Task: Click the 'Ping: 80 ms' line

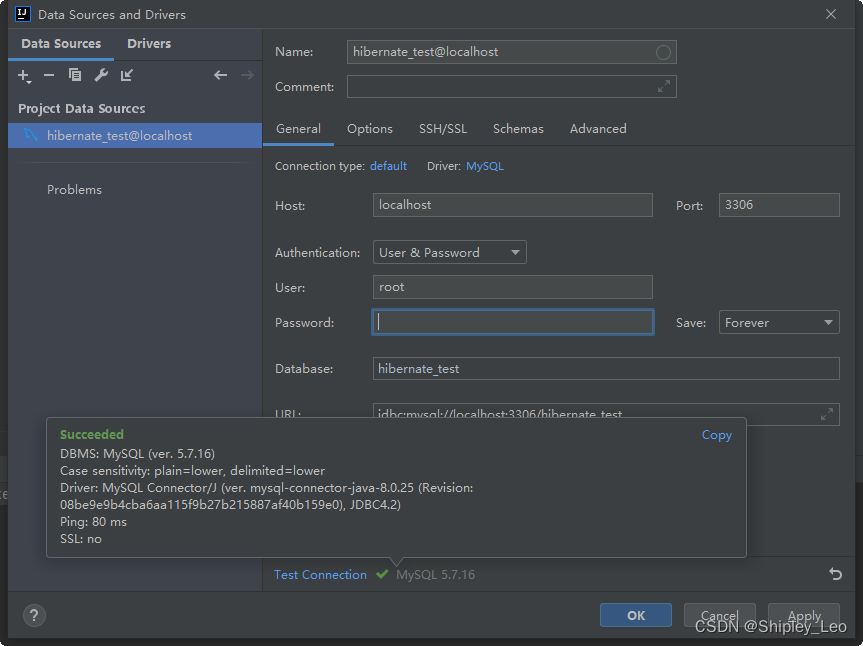Action: click(x=93, y=522)
